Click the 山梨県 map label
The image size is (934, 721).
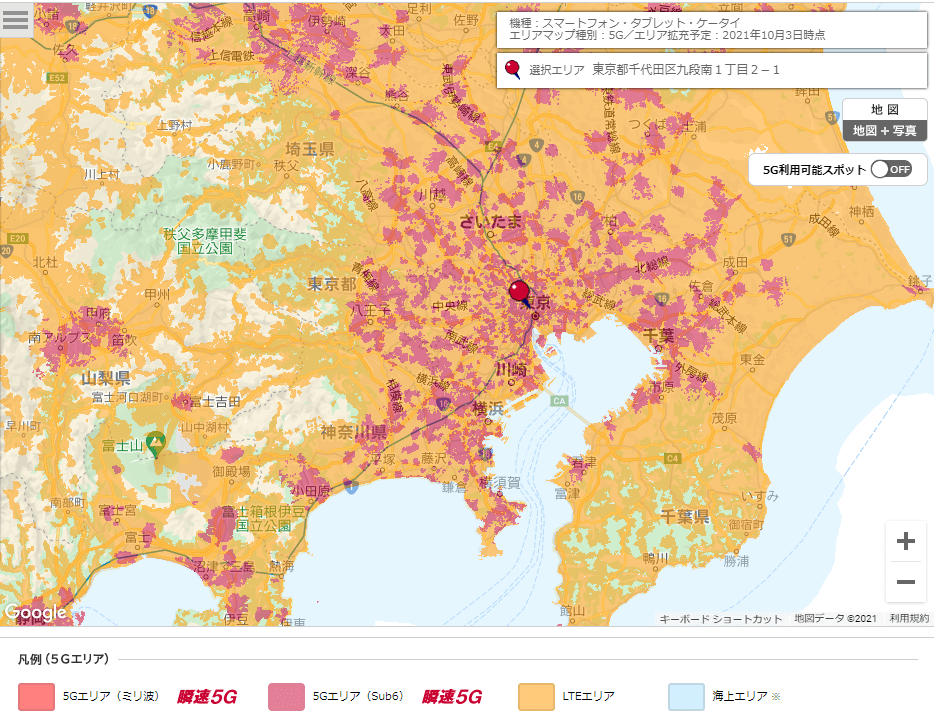106,378
